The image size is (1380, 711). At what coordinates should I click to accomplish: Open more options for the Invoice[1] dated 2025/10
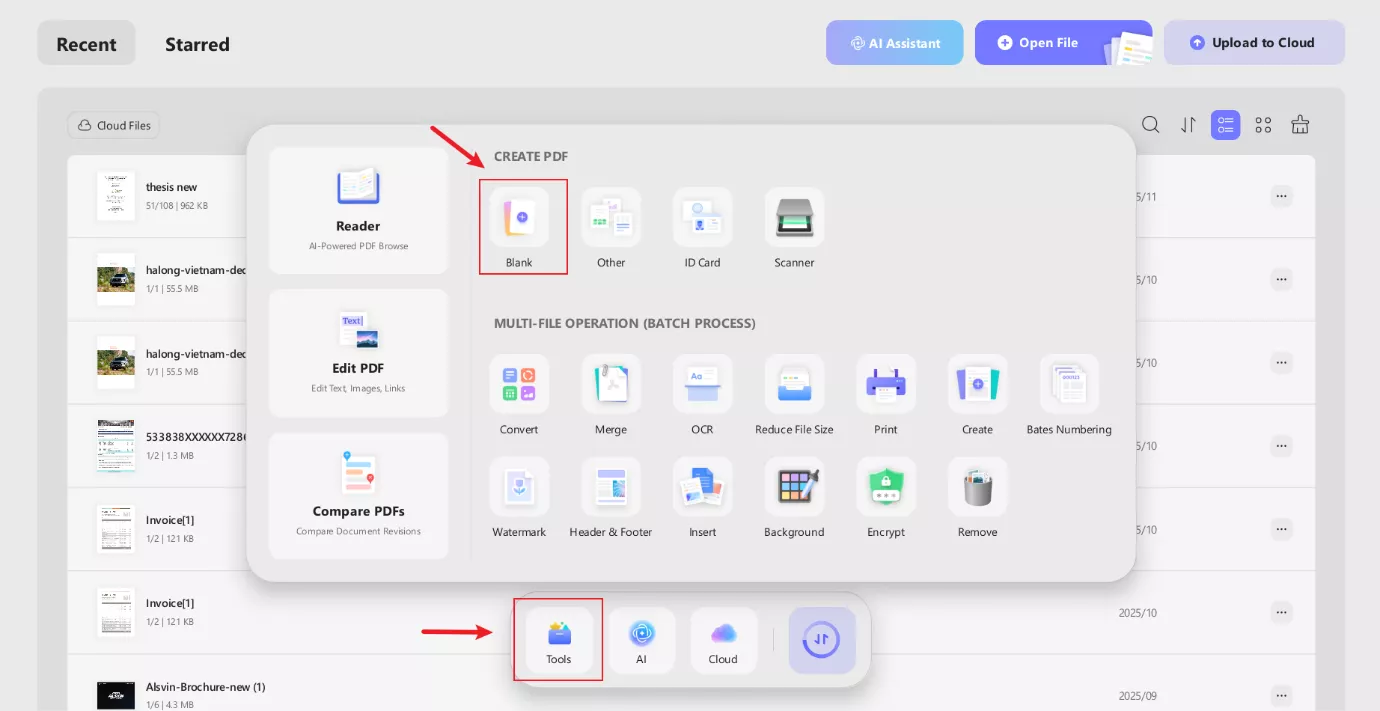coord(1281,612)
